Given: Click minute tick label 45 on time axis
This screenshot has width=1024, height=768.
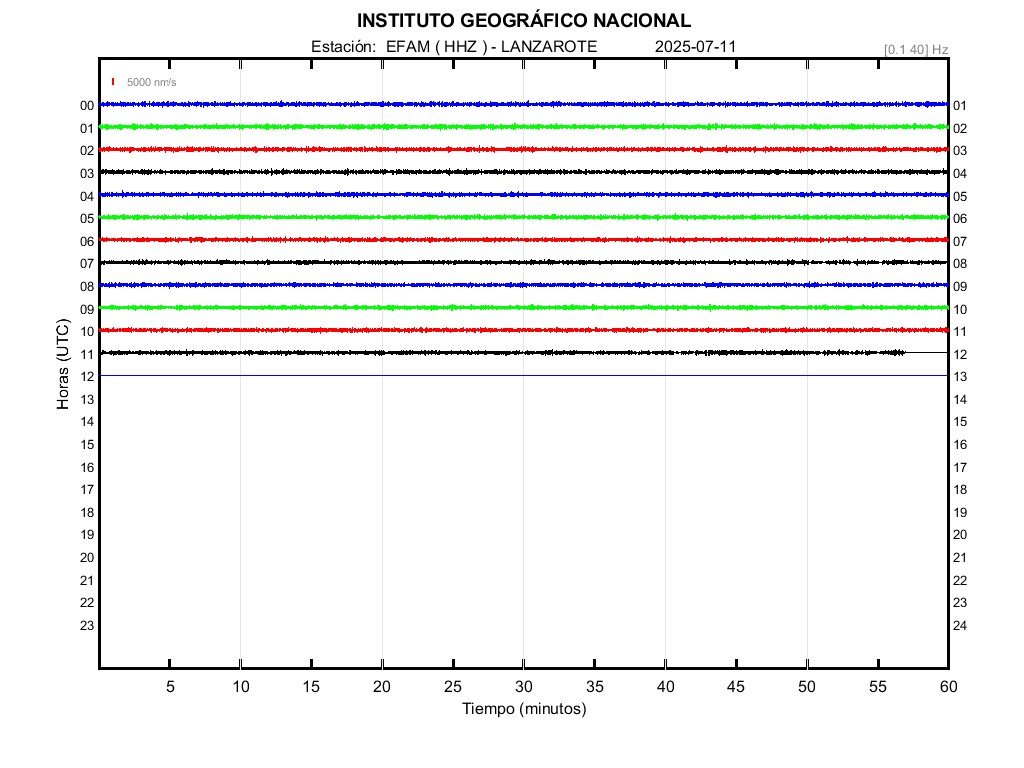Looking at the screenshot, I should 736,686.
